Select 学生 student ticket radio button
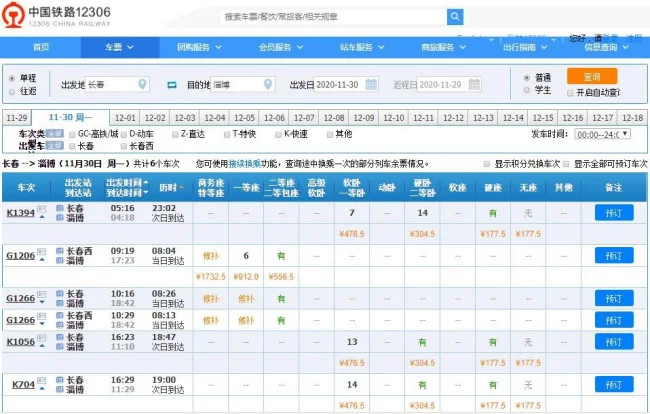The image size is (650, 414). coord(526,90)
